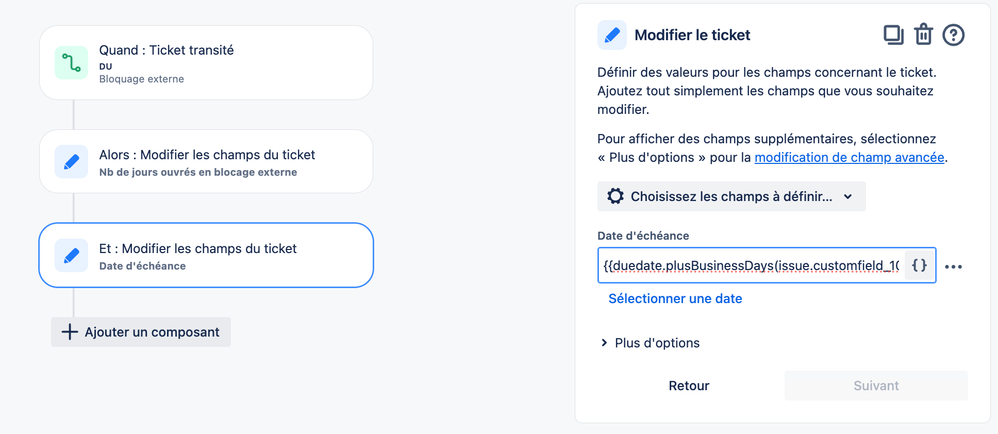The width and height of the screenshot is (998, 434).
Task: Select the 'Quand : Ticket transité' trigger card
Action: [206, 63]
